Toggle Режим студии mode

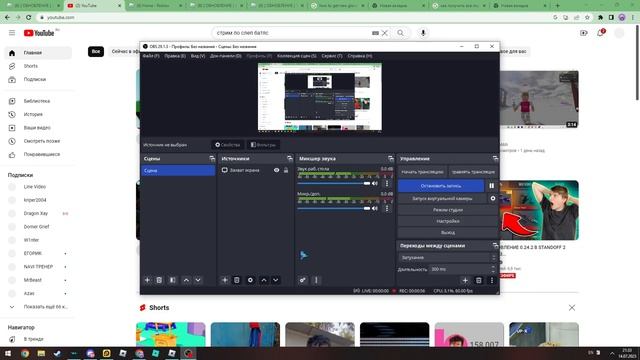point(448,210)
